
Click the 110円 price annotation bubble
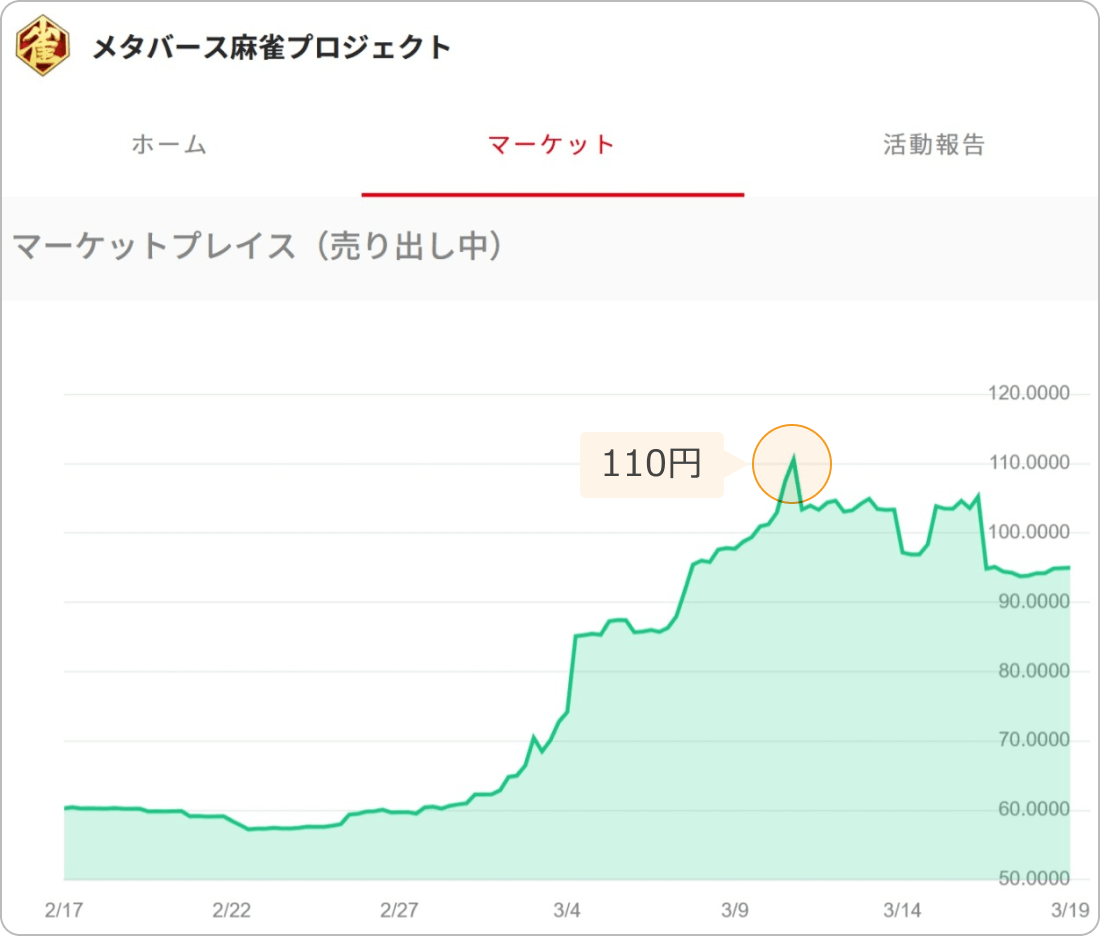(652, 464)
